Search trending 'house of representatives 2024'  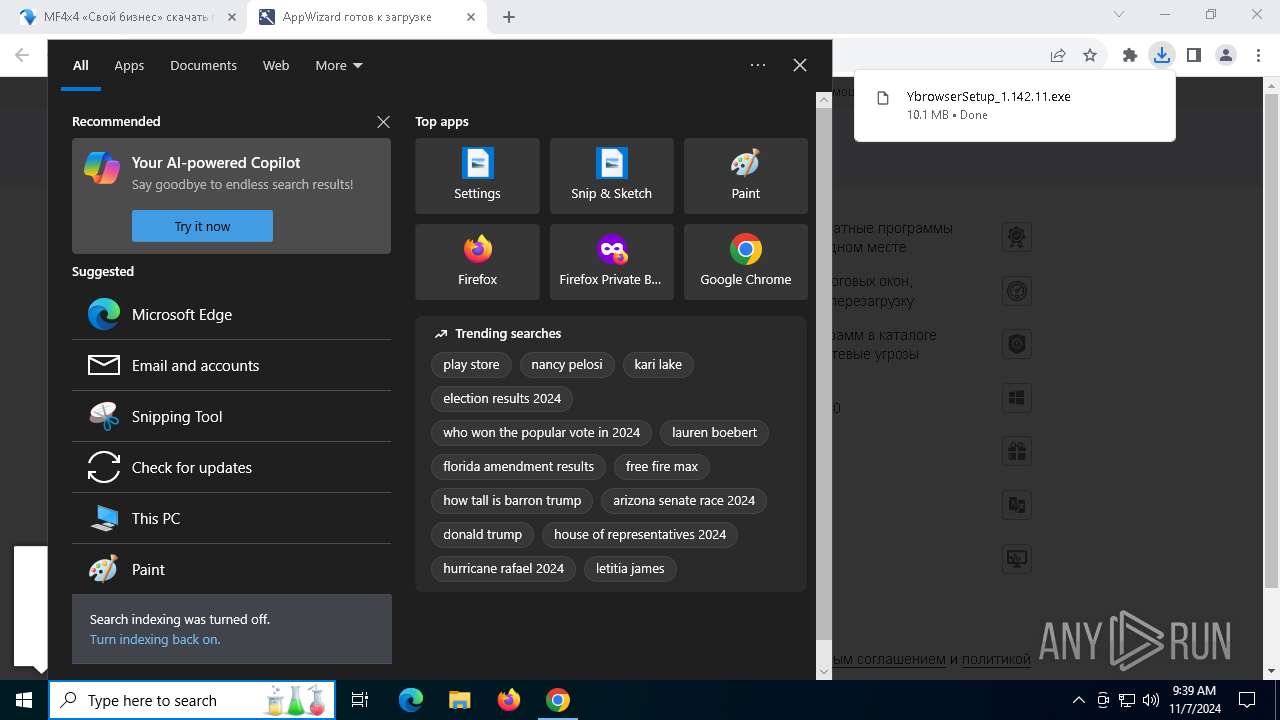pos(640,534)
